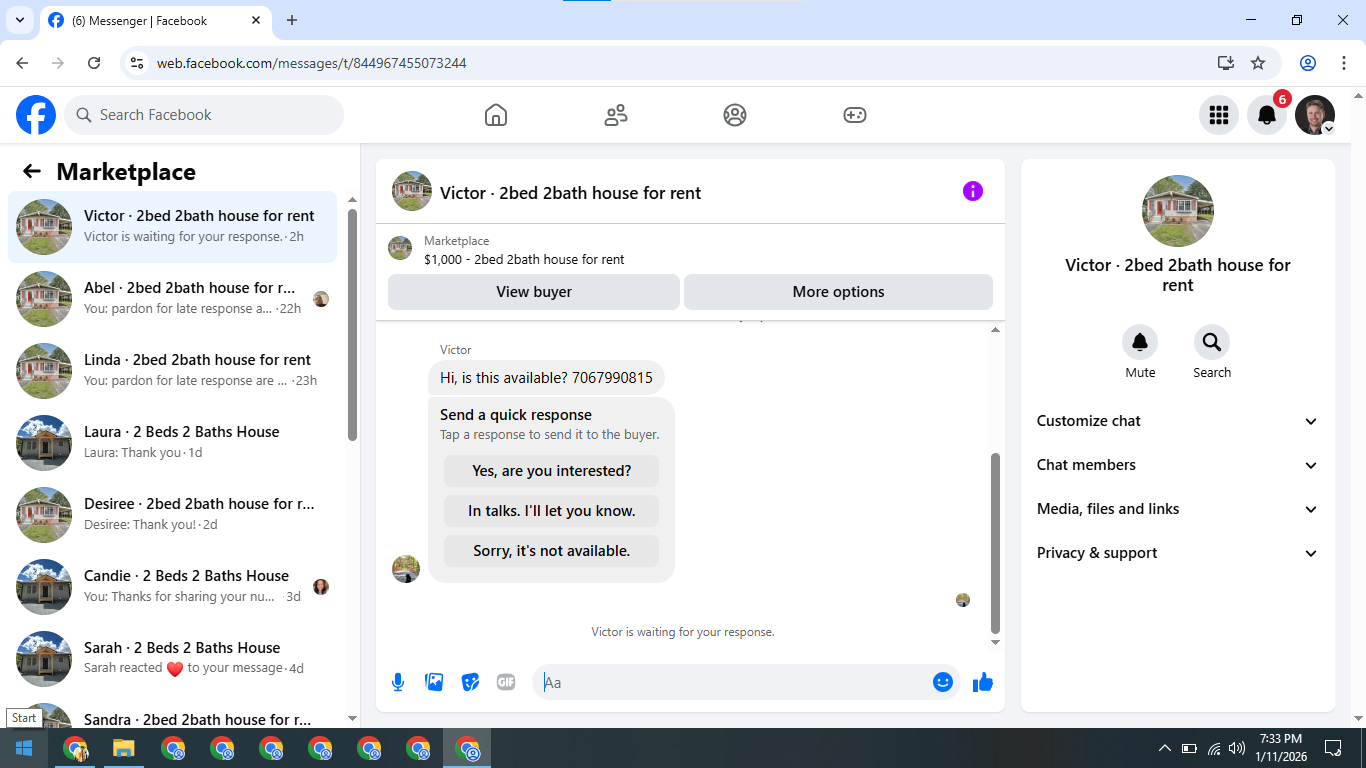This screenshot has height=768, width=1366.
Task: Open the Windows Start menu
Action: [24, 748]
